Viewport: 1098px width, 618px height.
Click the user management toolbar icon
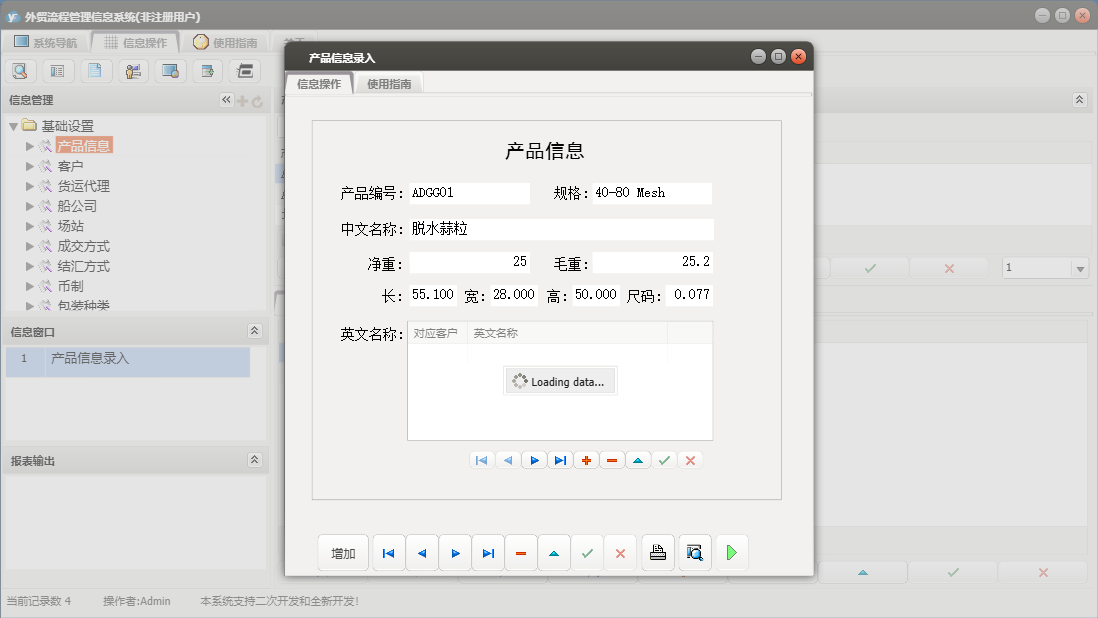[x=133, y=71]
